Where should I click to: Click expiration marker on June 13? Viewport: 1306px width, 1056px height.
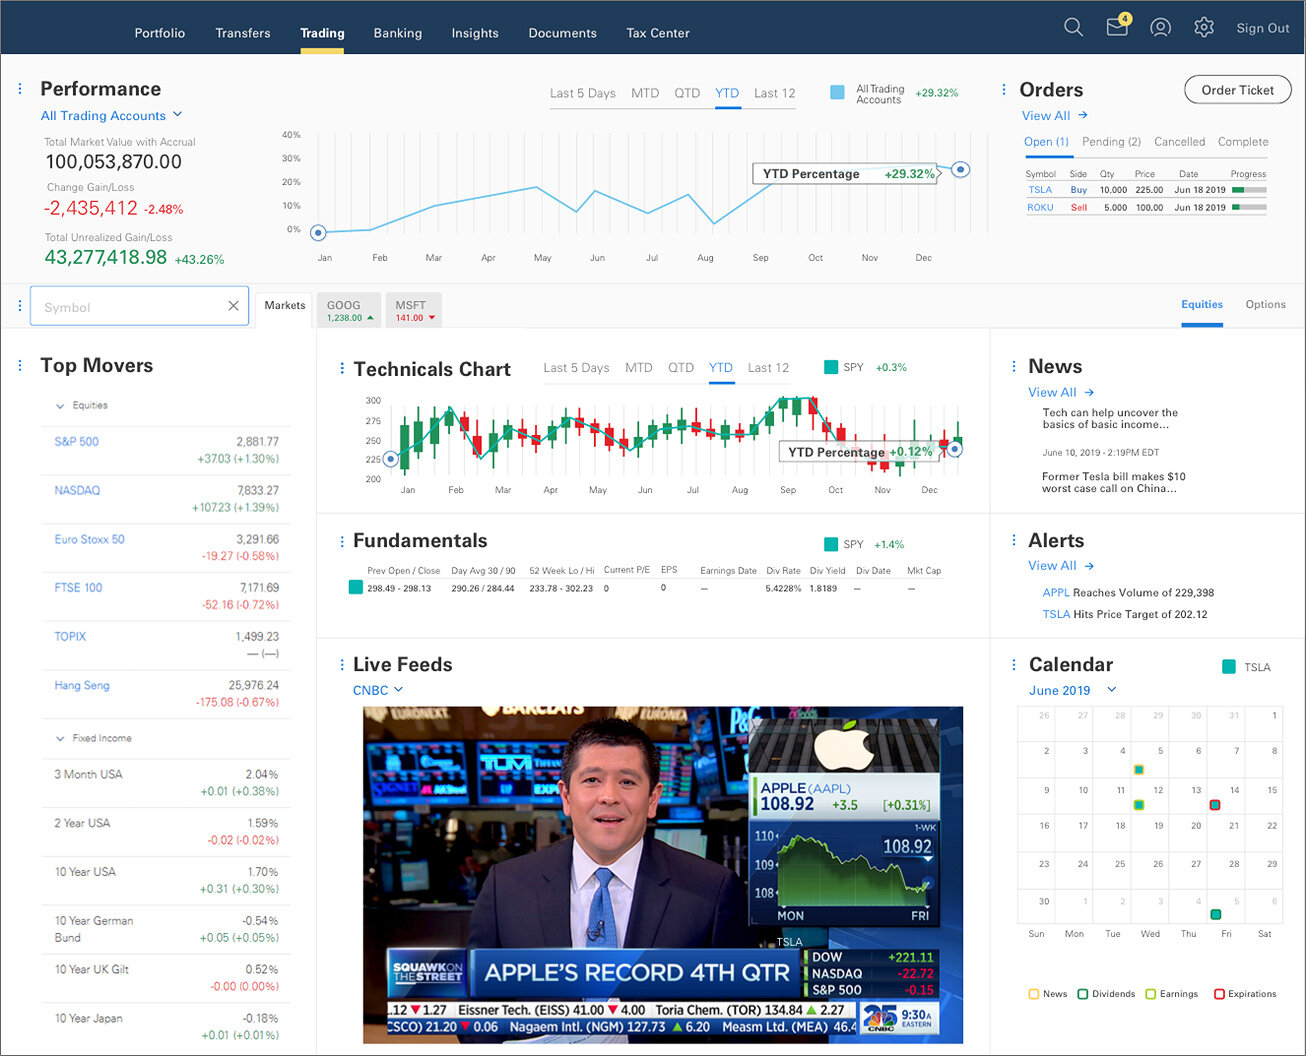tap(1215, 805)
